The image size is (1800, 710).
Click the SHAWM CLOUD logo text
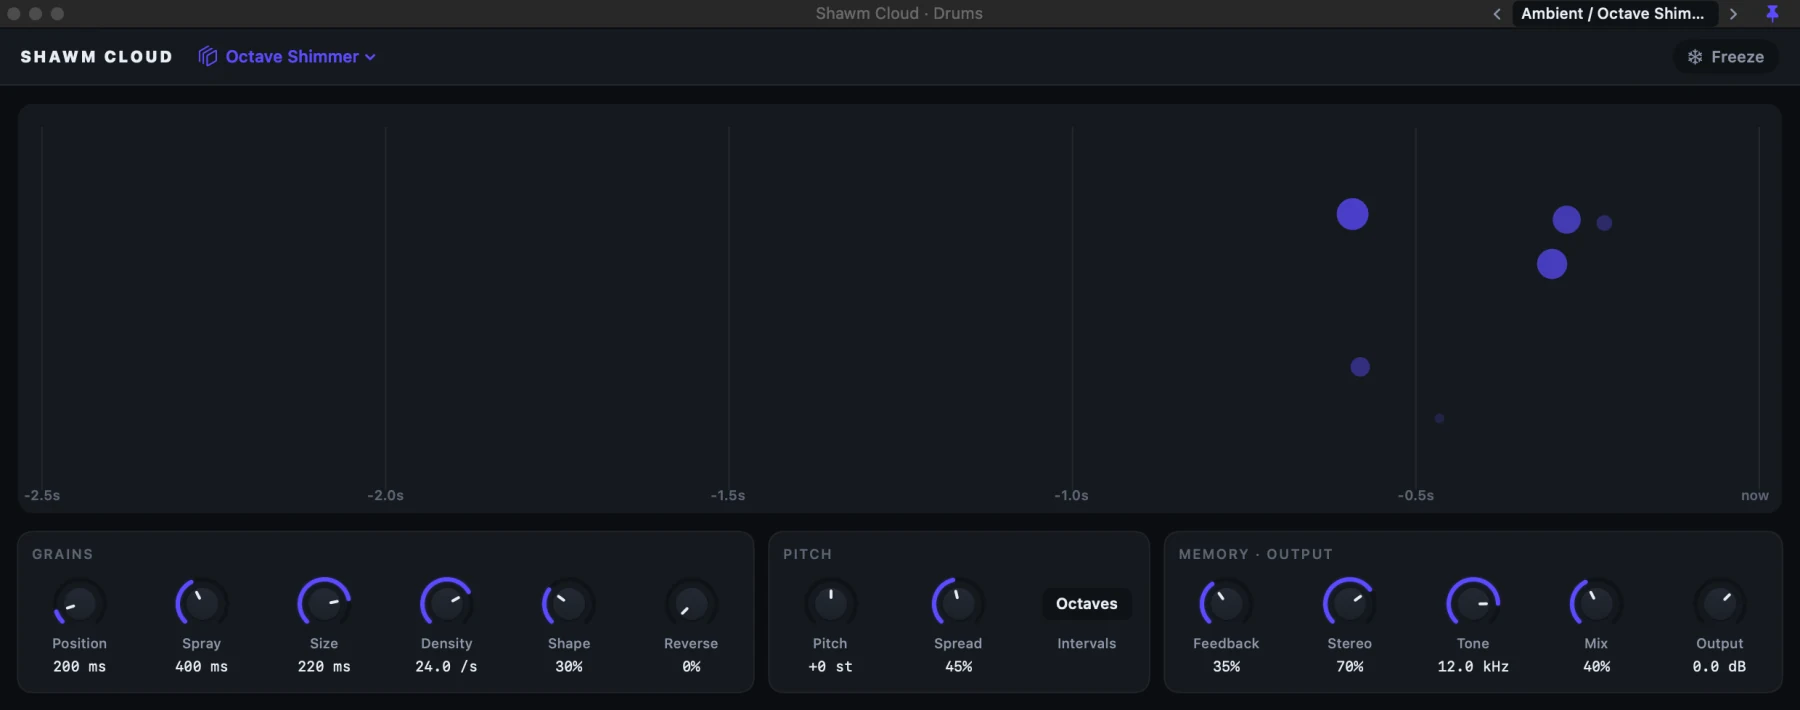(x=96, y=57)
